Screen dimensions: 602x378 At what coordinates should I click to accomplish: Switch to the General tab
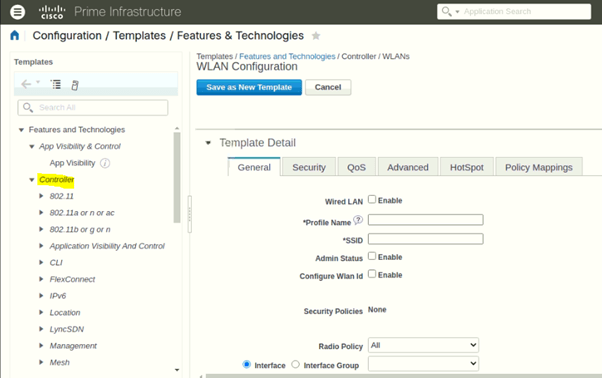pyautogui.click(x=254, y=167)
